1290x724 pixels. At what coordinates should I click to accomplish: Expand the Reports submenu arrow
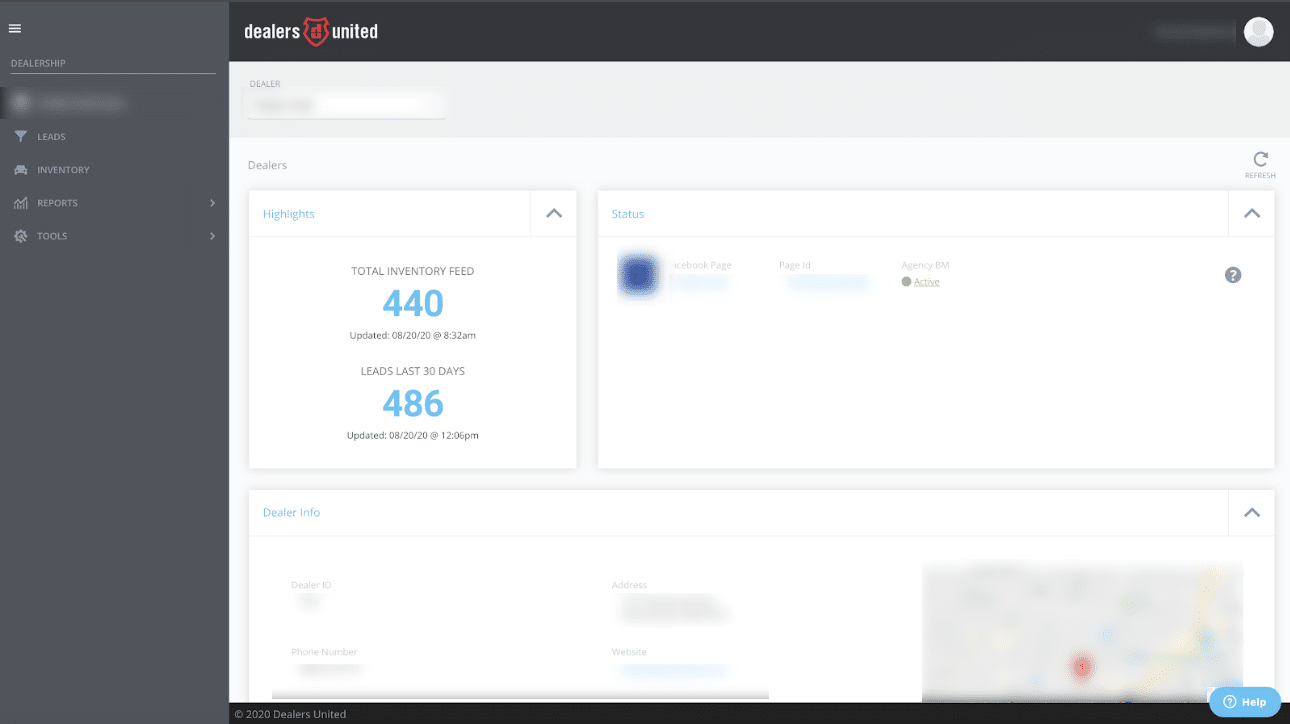click(x=212, y=203)
